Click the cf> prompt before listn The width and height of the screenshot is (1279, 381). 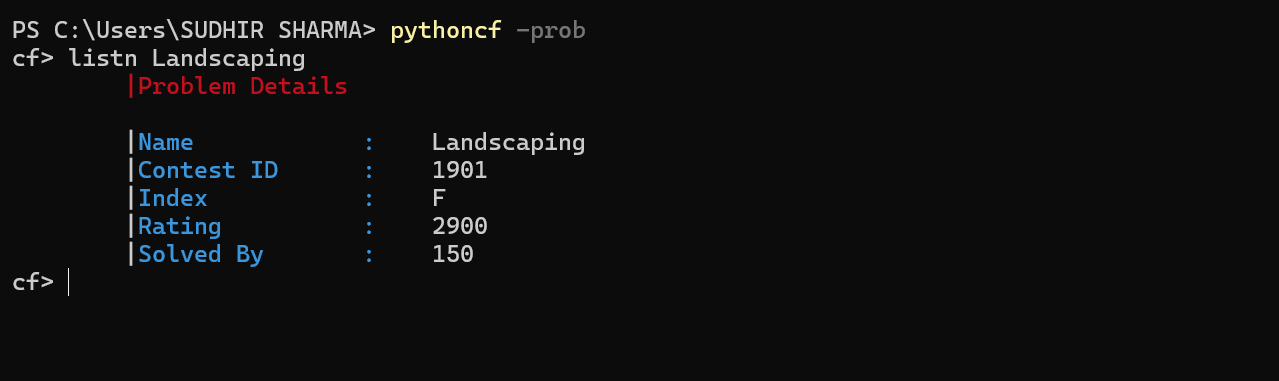[33, 58]
